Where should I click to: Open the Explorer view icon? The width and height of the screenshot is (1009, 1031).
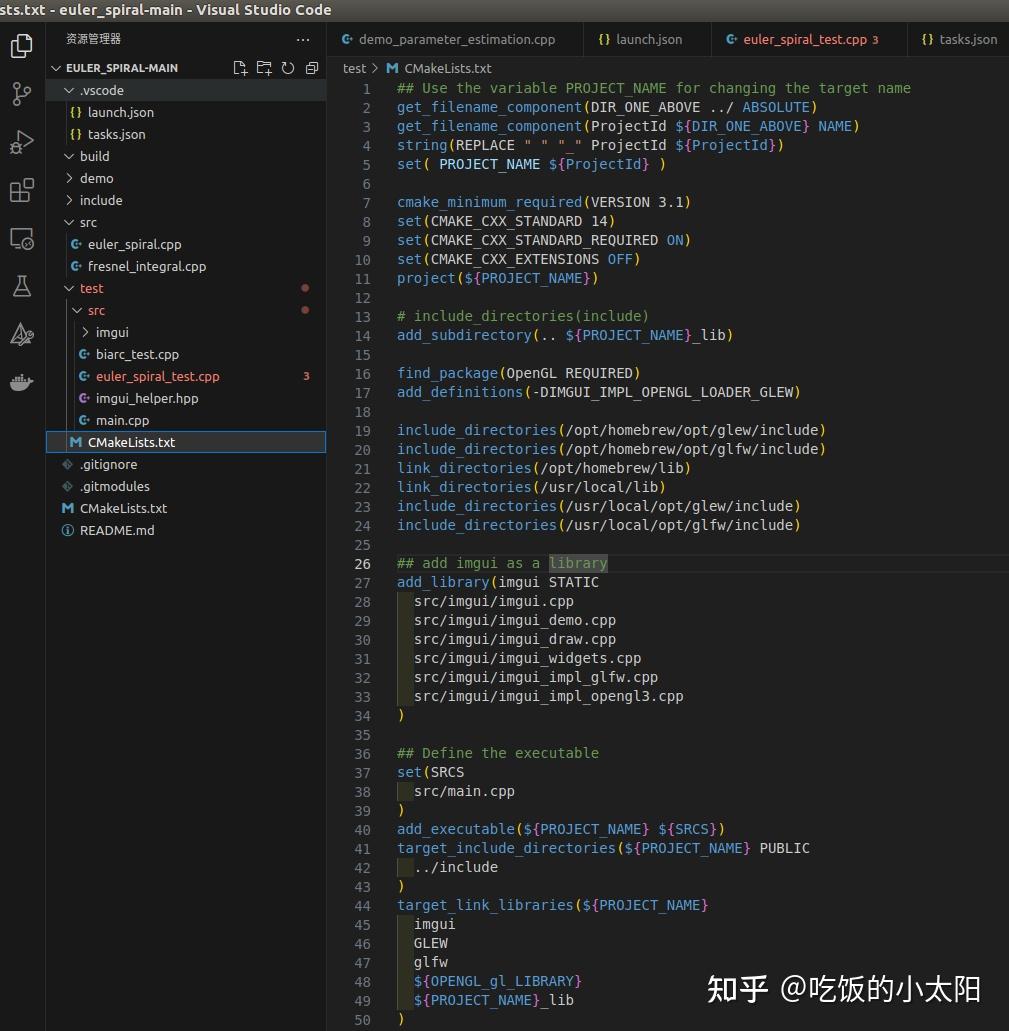pos(21,45)
